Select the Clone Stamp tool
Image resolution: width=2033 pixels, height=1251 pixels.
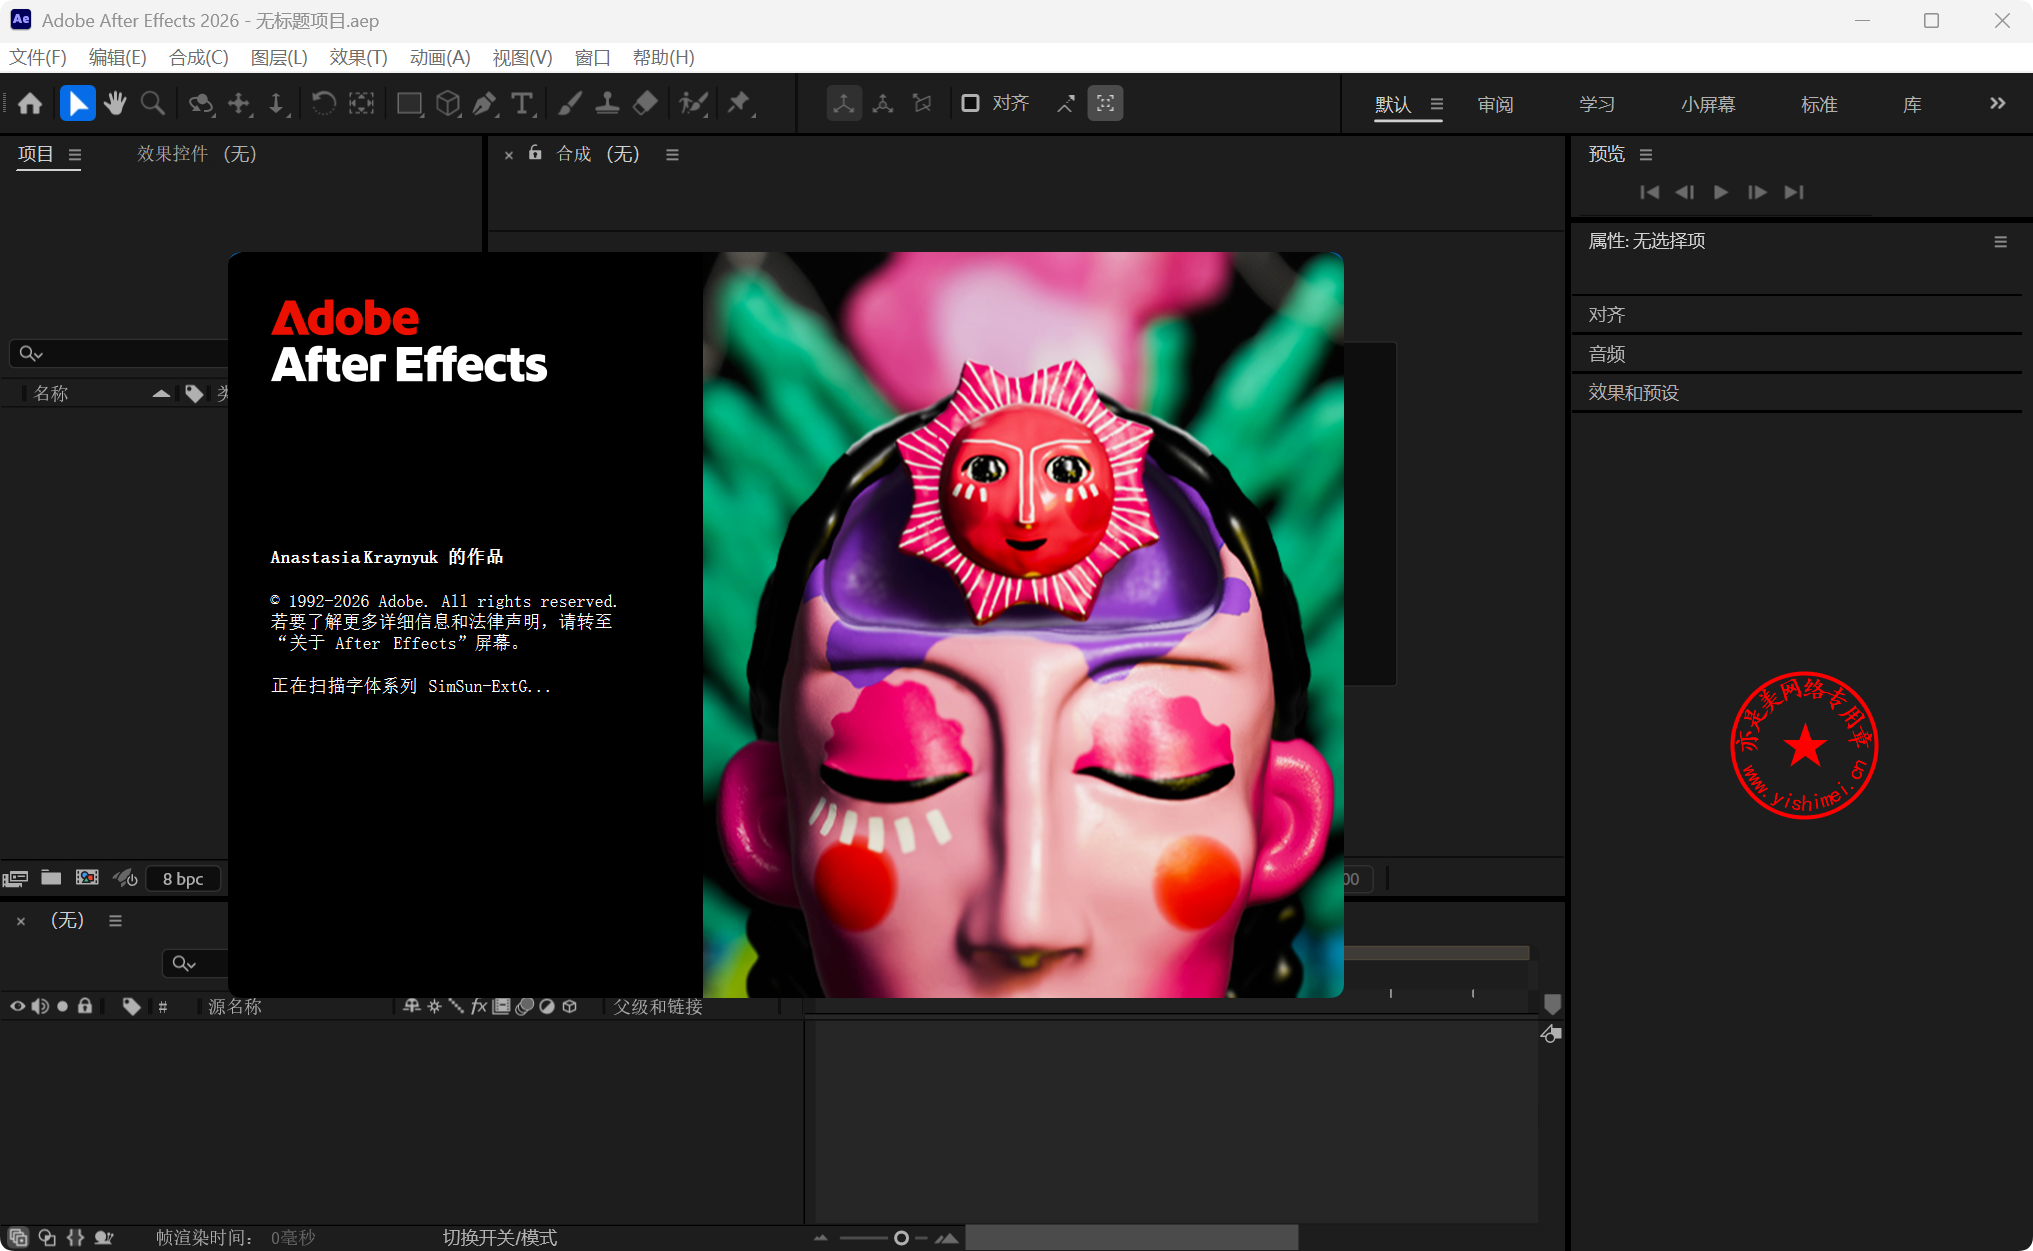tap(607, 103)
